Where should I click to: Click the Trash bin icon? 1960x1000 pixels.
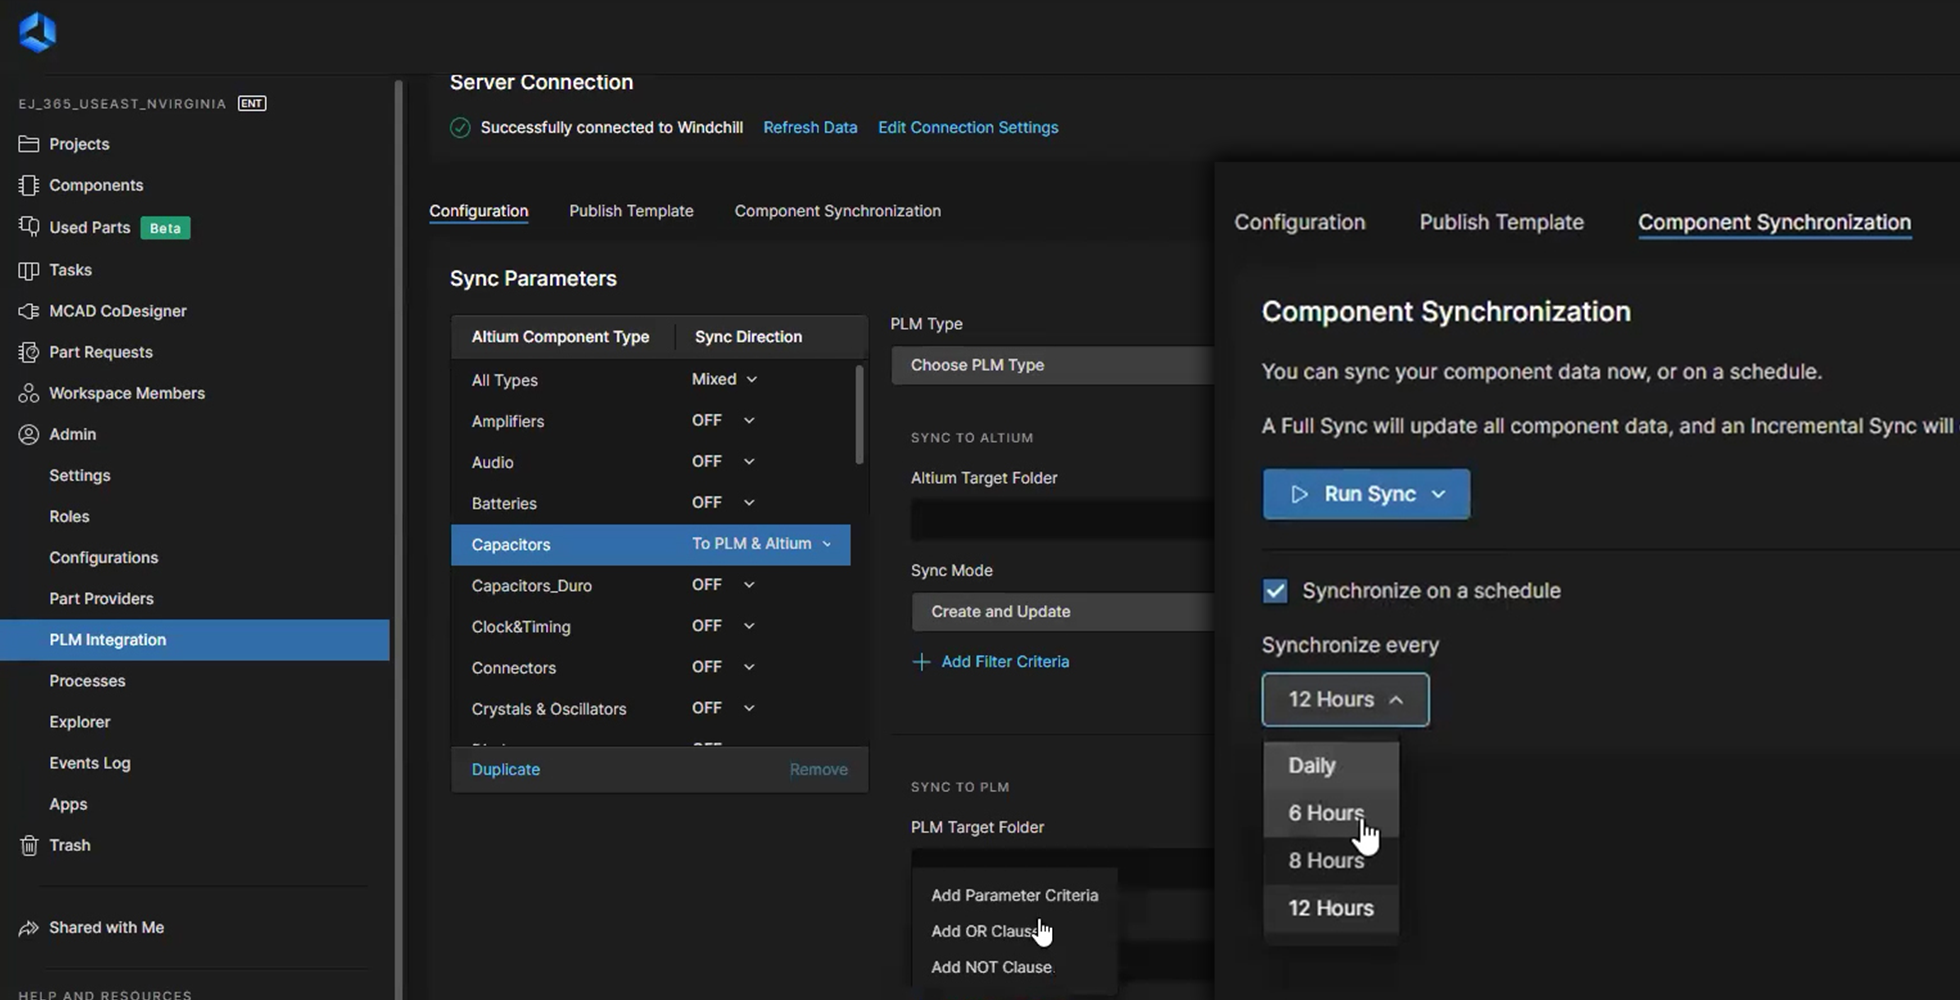coord(29,845)
